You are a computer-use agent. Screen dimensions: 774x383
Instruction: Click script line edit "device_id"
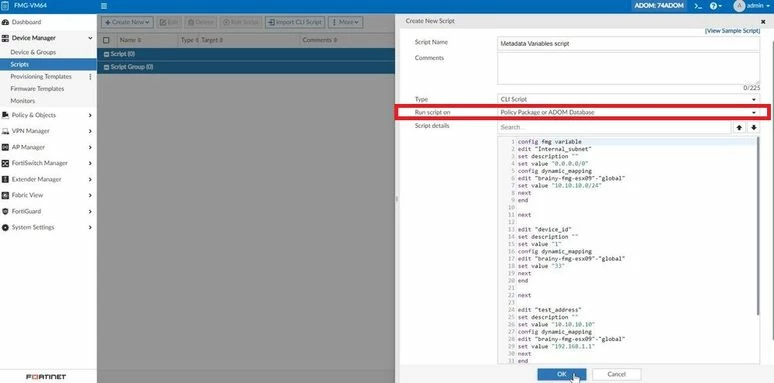(544, 230)
